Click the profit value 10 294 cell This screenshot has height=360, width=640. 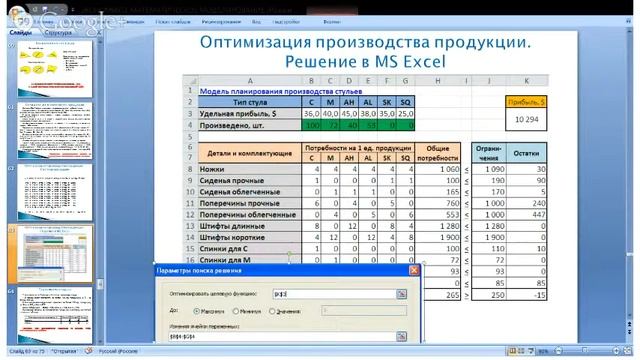tap(526, 120)
